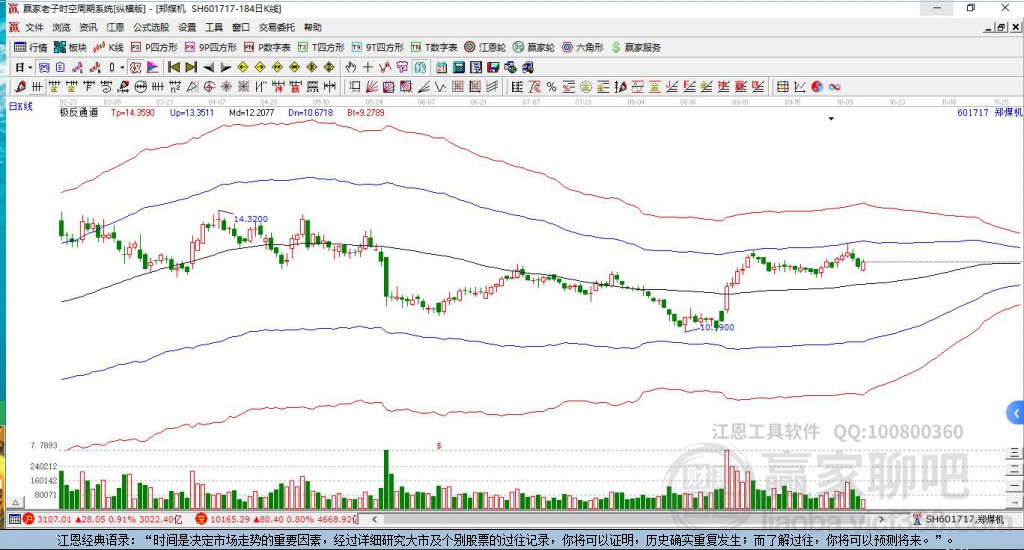Click the 日K线 label
Screen dimensions: 1024x550
20,106
